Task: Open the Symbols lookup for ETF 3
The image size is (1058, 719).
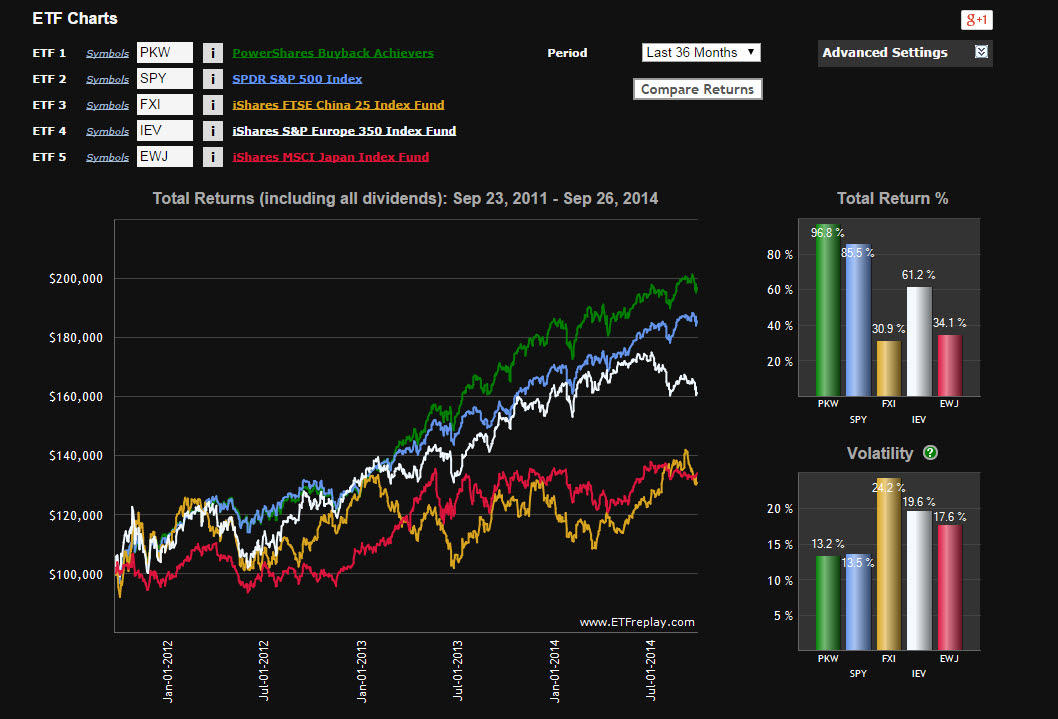Action: click(x=107, y=105)
